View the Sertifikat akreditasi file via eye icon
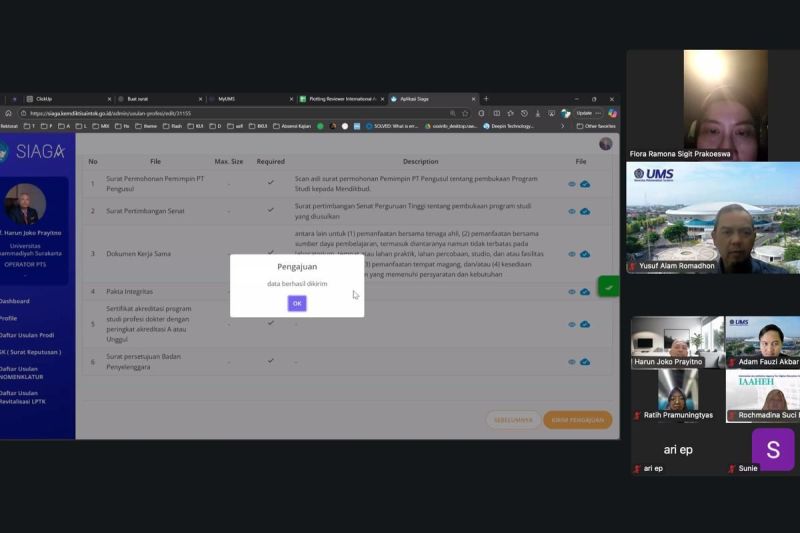 coord(572,324)
